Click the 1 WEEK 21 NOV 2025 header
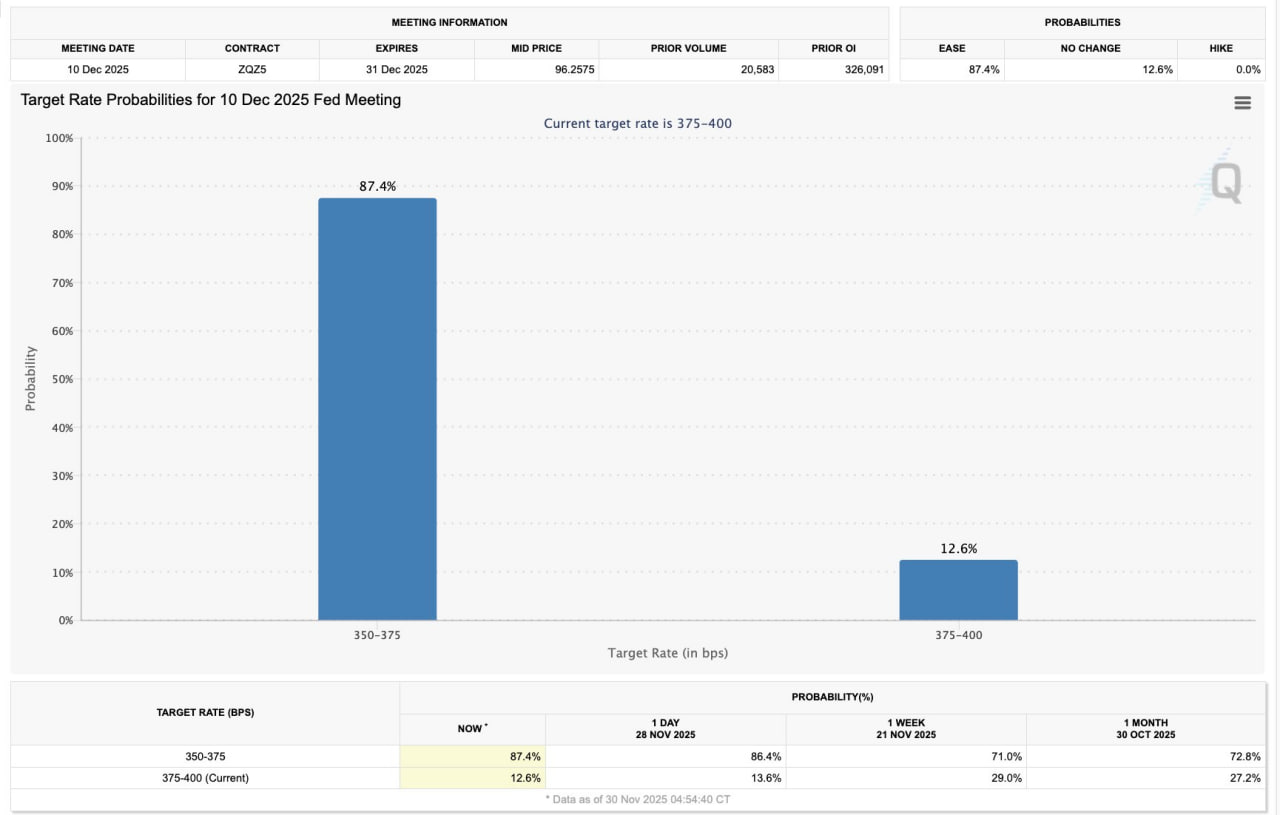Viewport: 1280px width, 815px height. [x=906, y=728]
